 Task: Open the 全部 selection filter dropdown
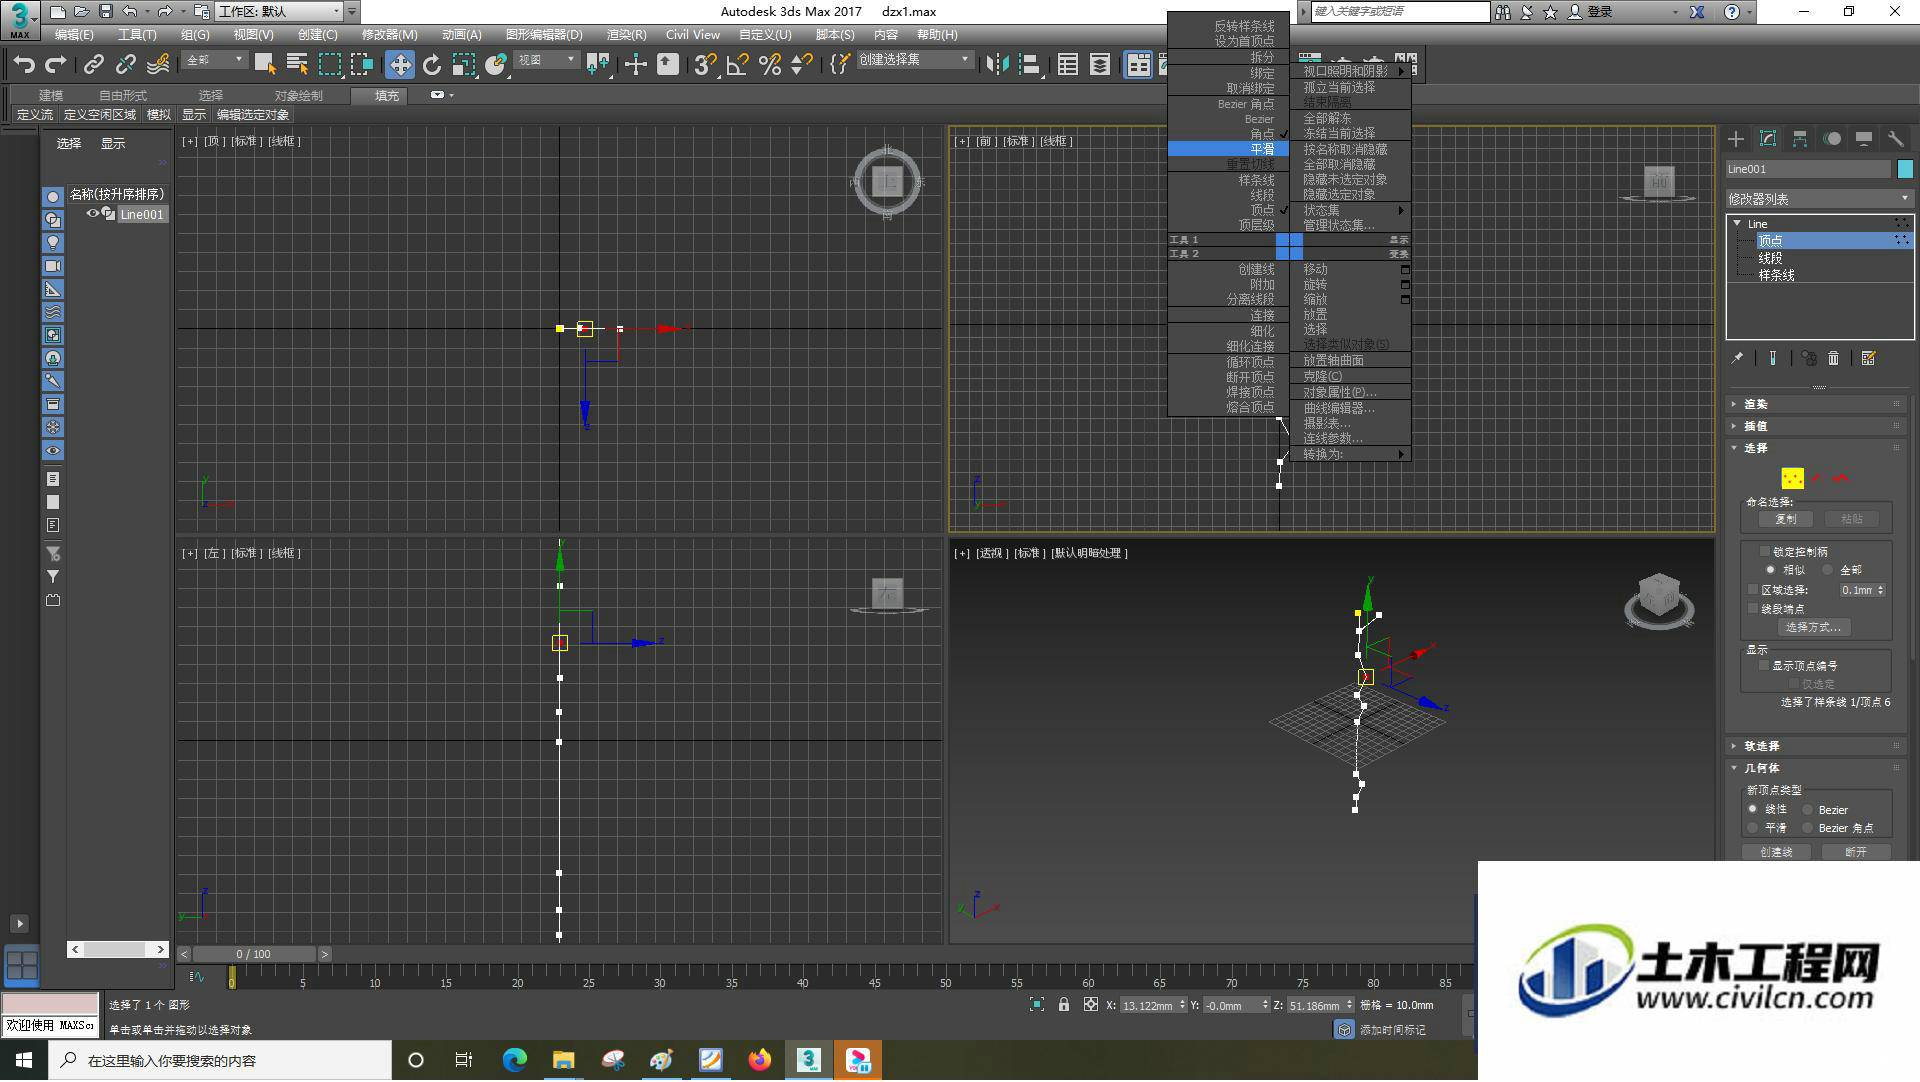coord(214,61)
